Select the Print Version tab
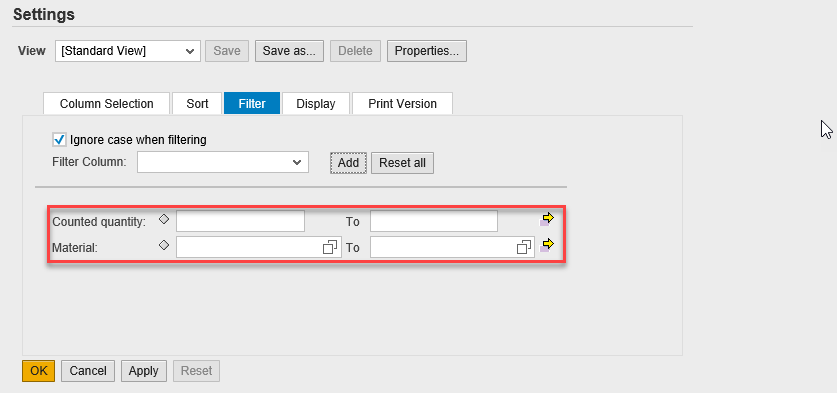 click(x=402, y=104)
